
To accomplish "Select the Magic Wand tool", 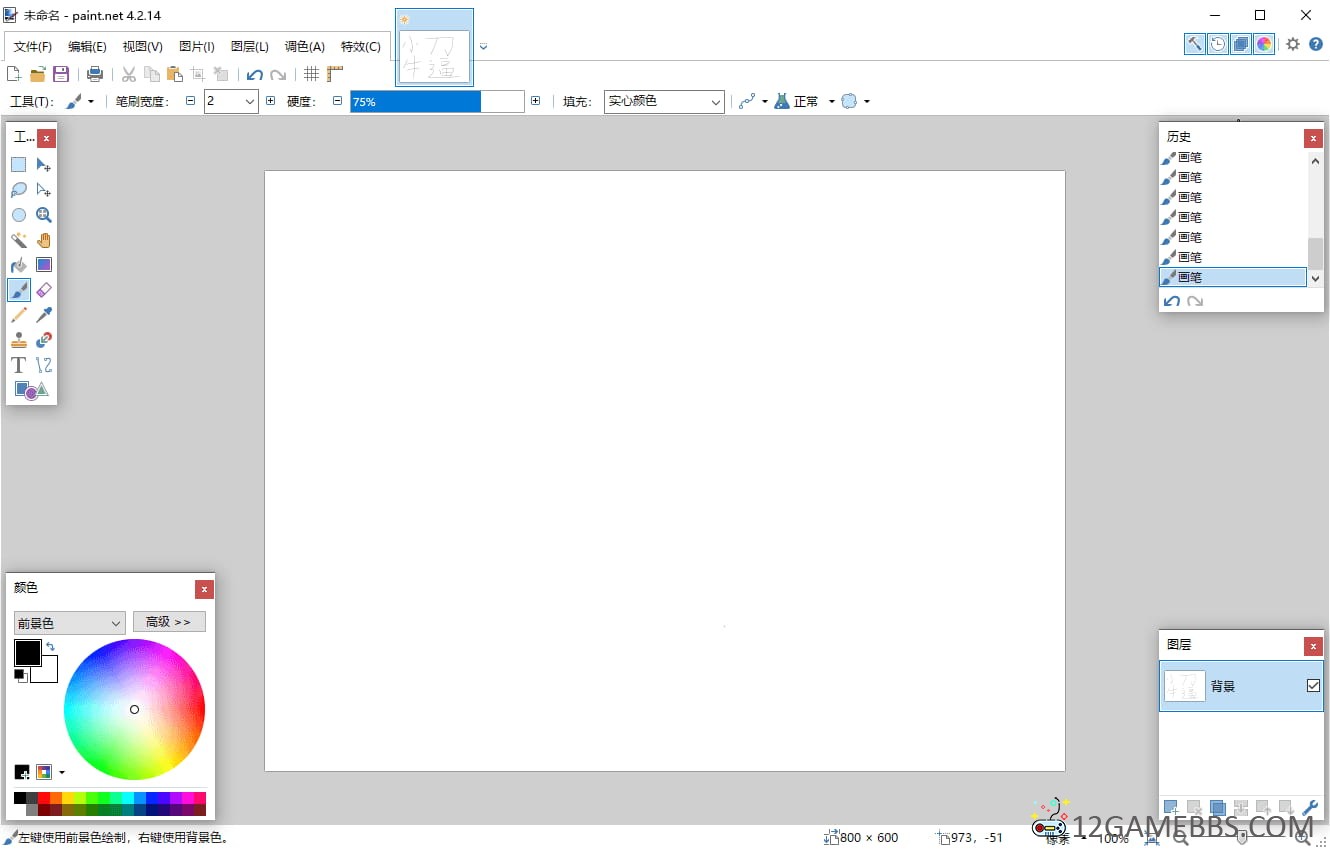I will (x=19, y=240).
